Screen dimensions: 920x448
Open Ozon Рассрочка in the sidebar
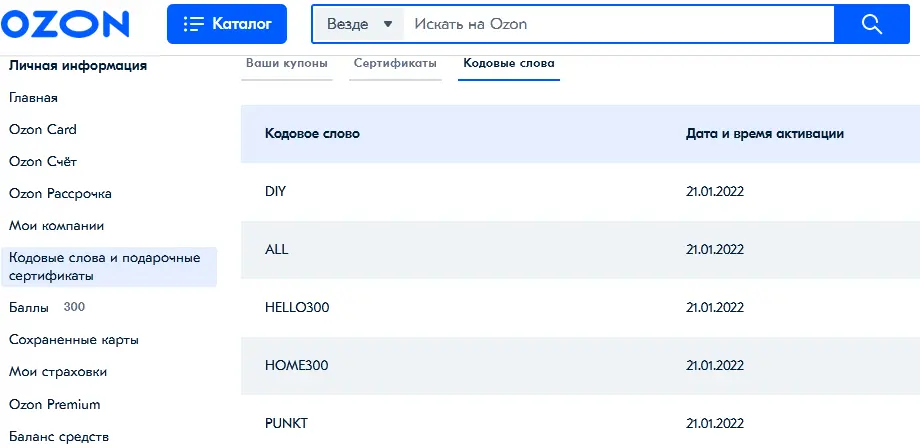pos(60,194)
